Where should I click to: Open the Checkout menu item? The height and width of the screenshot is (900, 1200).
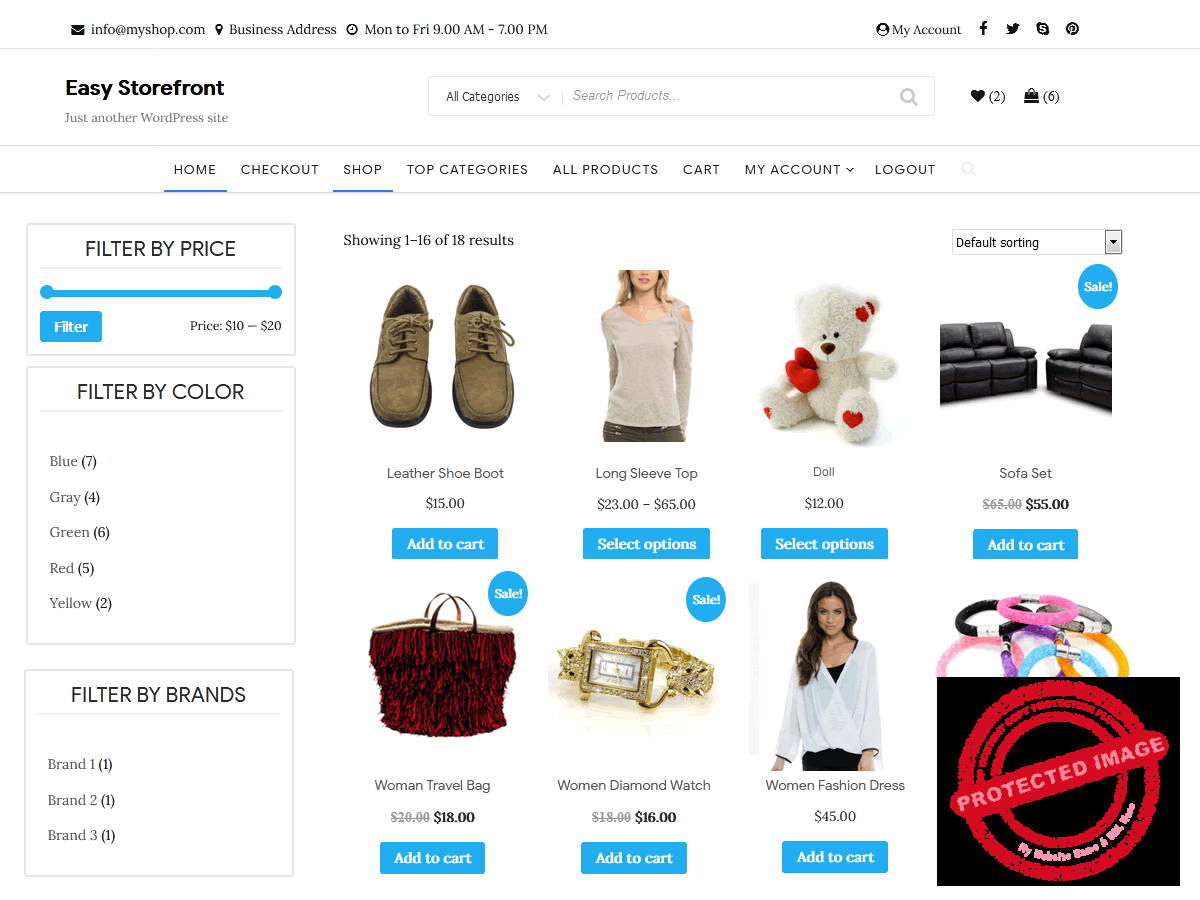coord(280,170)
